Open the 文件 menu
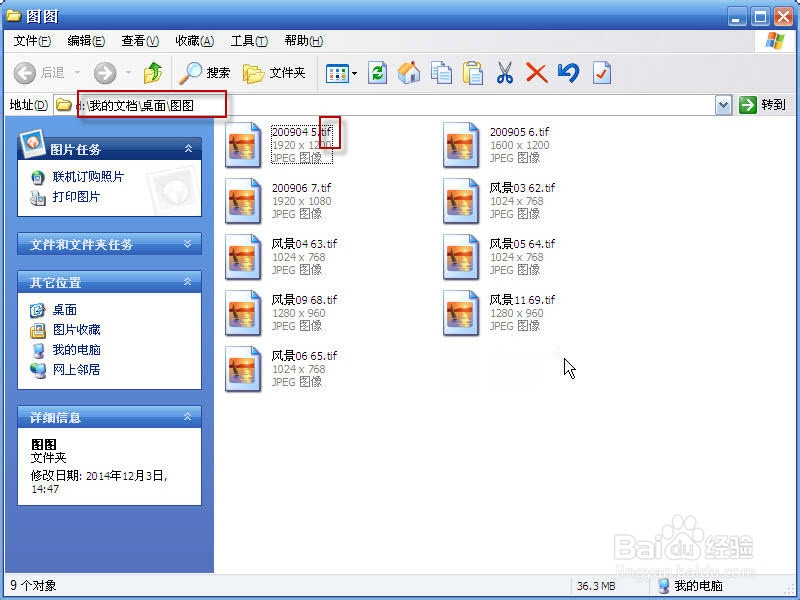 (32, 41)
